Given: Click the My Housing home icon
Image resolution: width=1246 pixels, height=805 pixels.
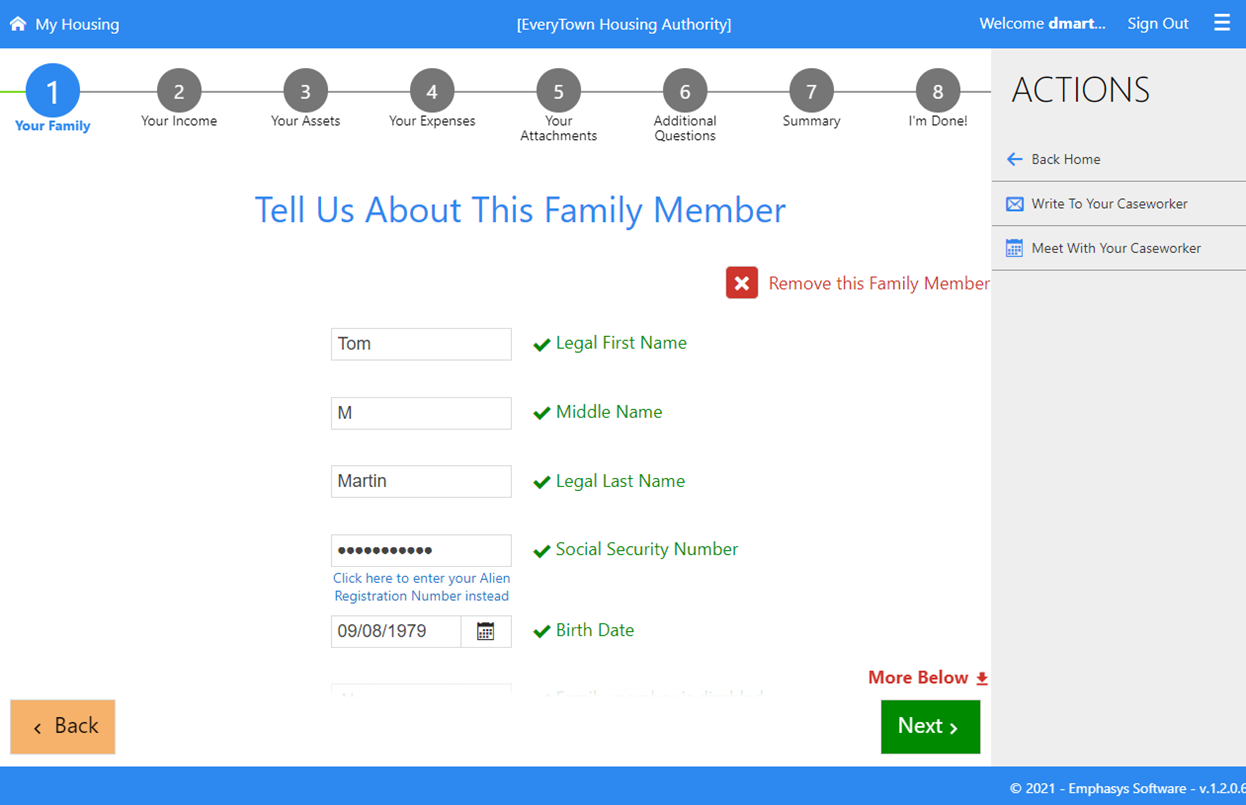Looking at the screenshot, I should tap(18, 24).
